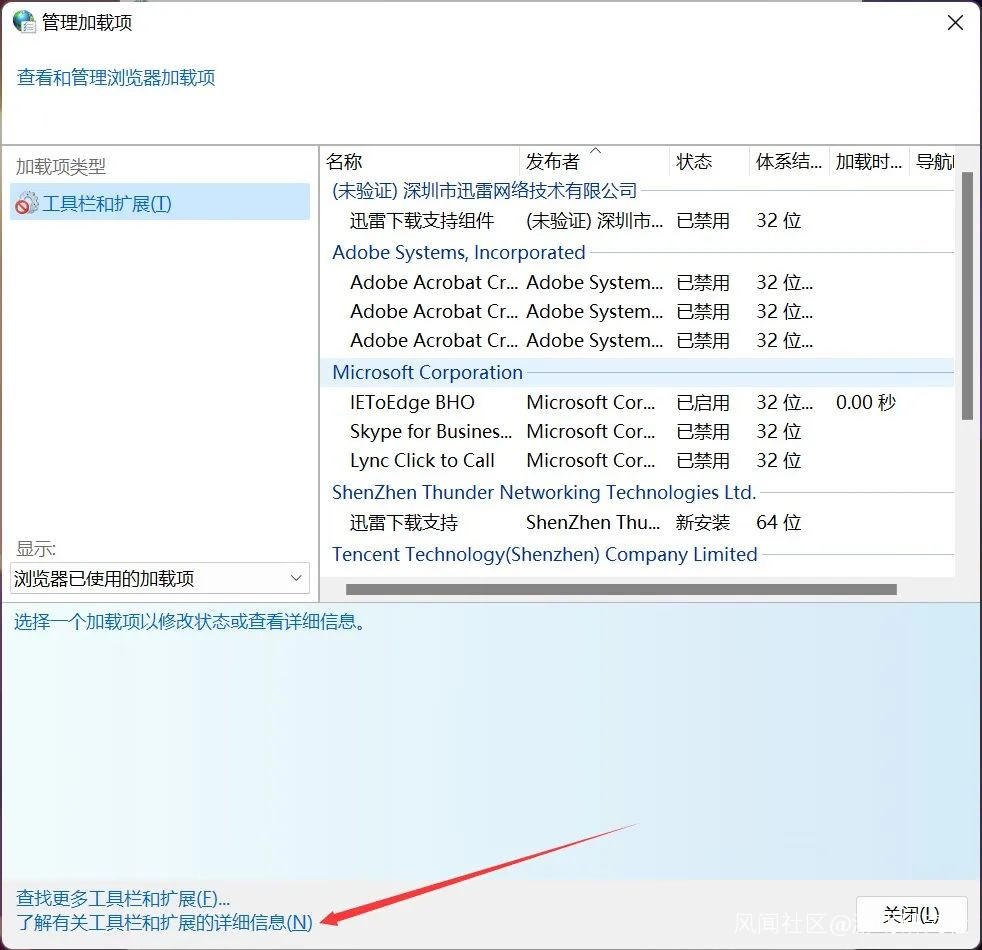Click the 新安装 status cell
This screenshot has height=950, width=982.
[x=703, y=522]
